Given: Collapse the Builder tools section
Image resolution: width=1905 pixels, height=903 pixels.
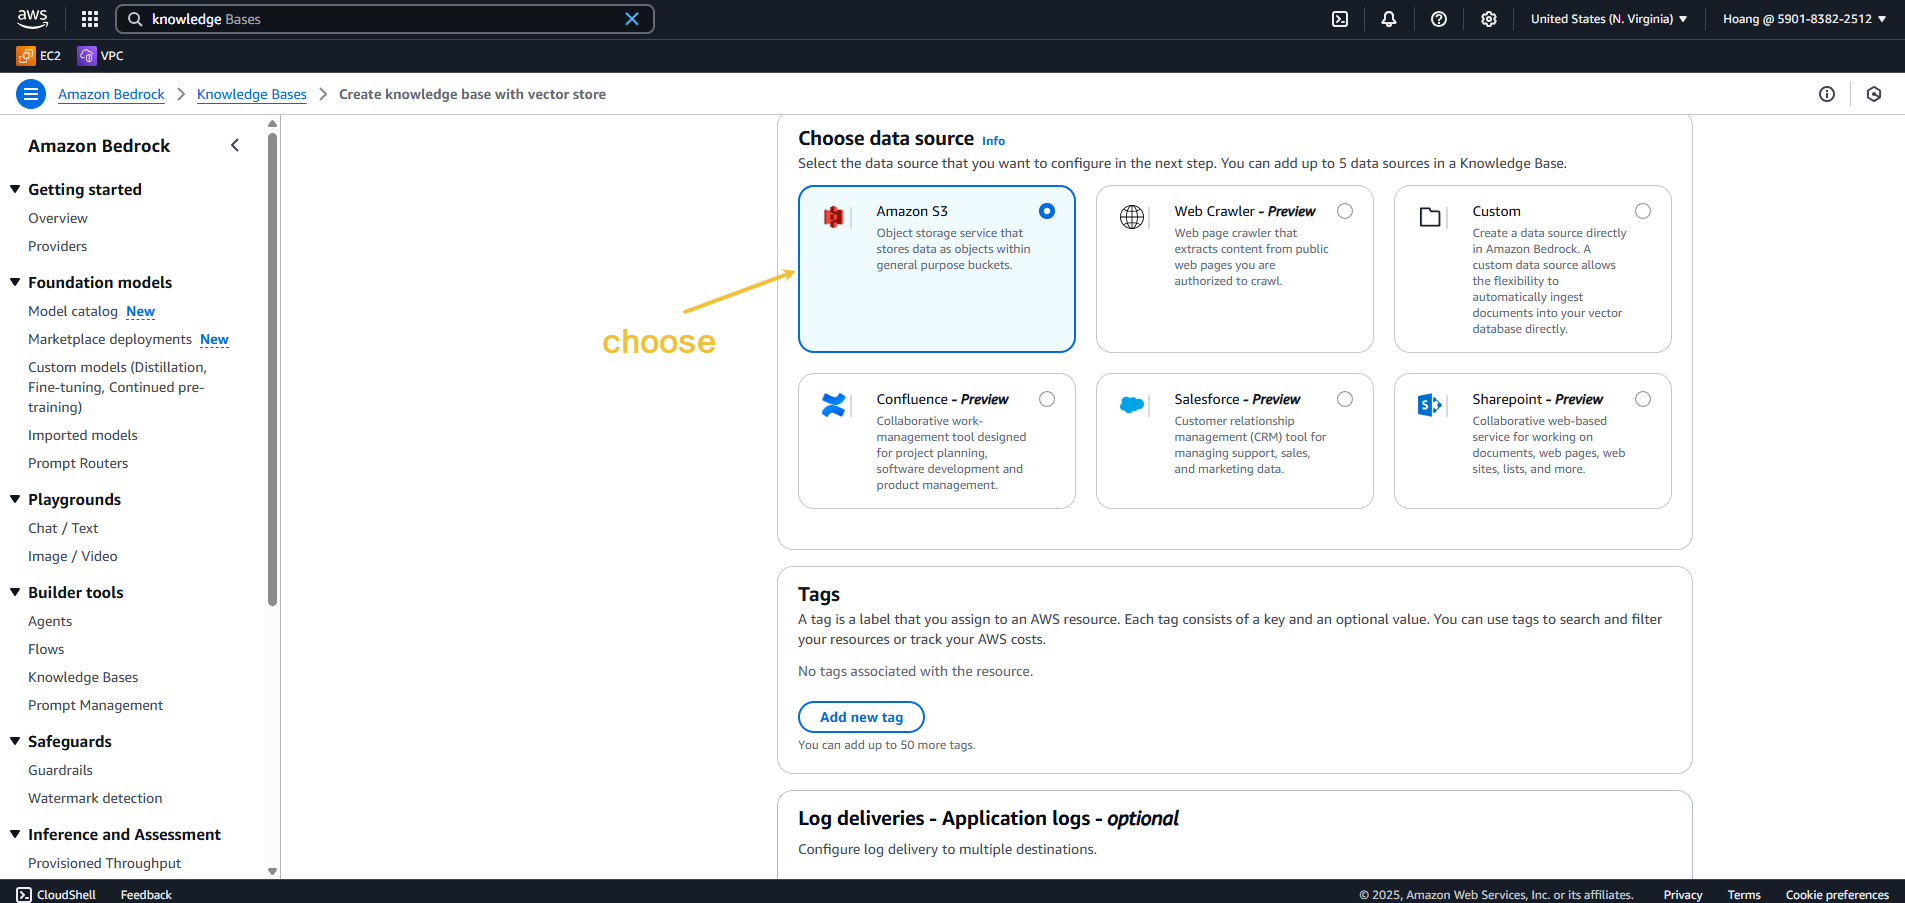Looking at the screenshot, I should [x=15, y=592].
